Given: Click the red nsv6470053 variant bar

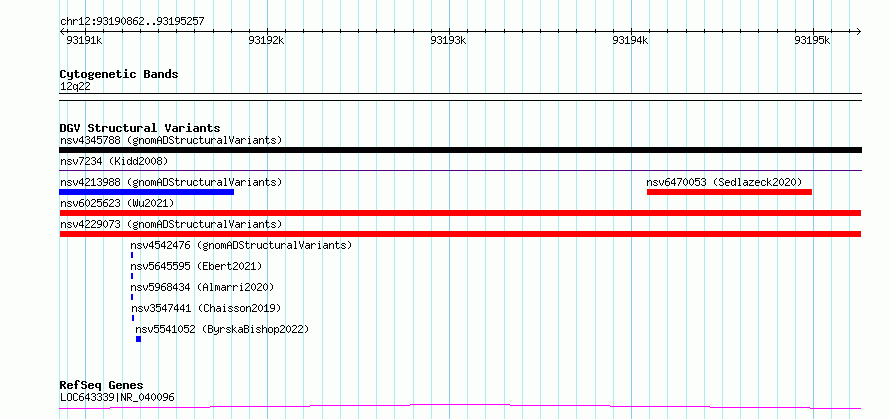Looking at the screenshot, I should coord(729,192).
